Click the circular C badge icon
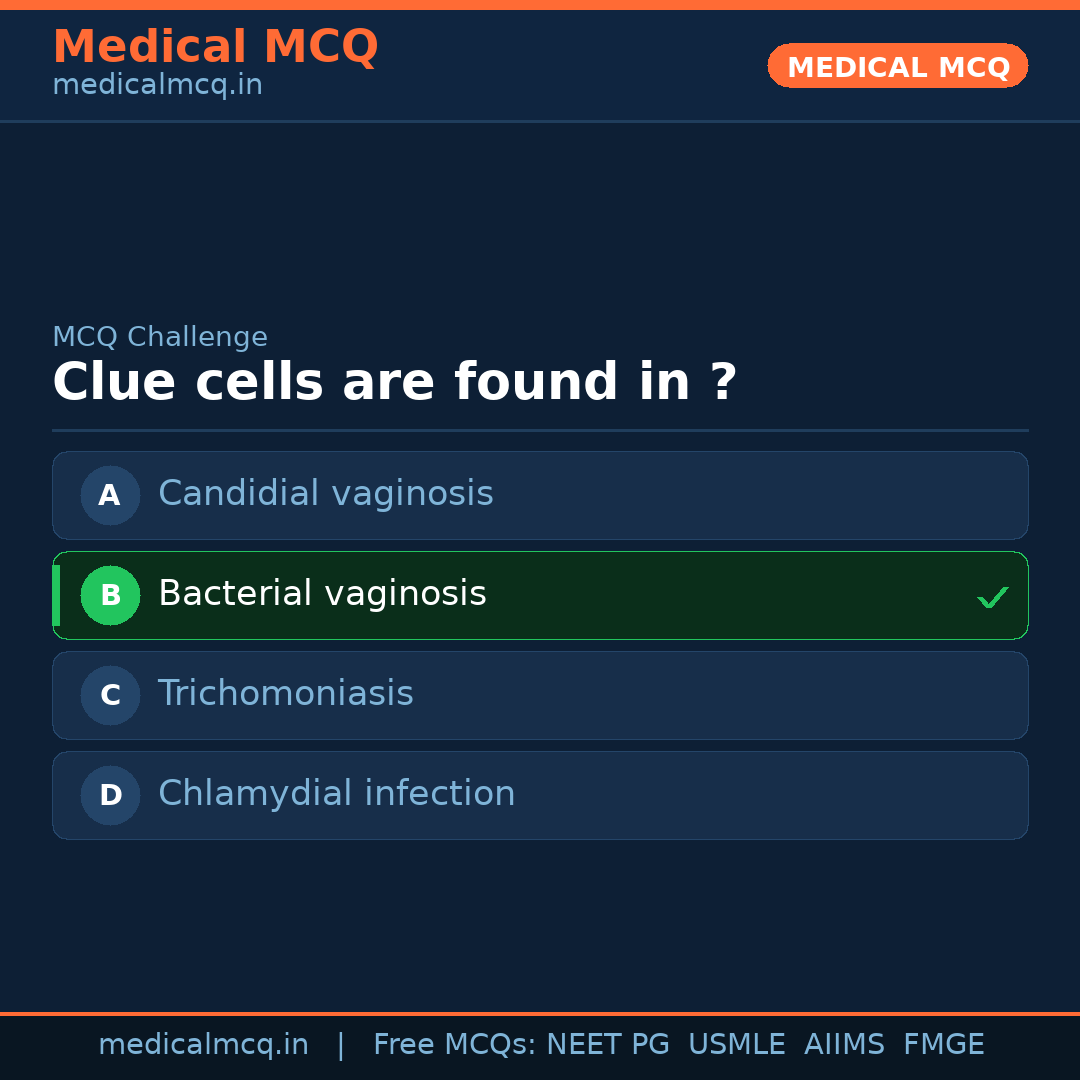 tap(110, 695)
